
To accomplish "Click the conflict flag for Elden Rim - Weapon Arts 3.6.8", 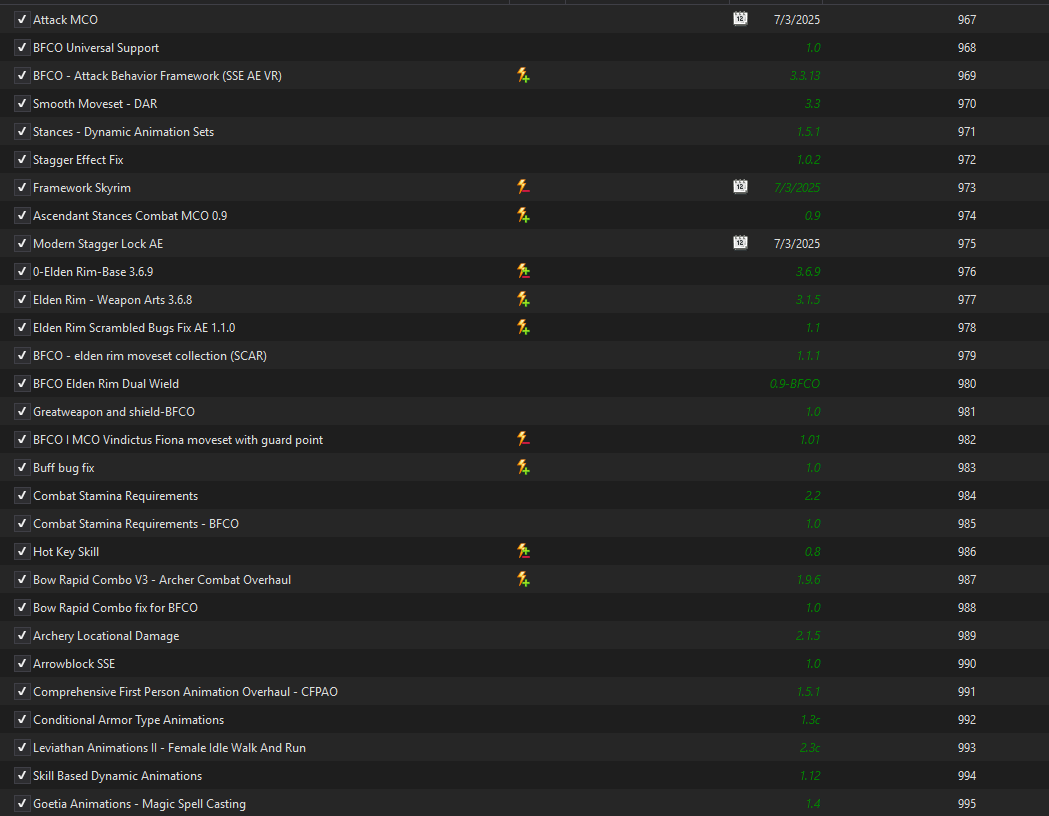I will click(x=523, y=300).
